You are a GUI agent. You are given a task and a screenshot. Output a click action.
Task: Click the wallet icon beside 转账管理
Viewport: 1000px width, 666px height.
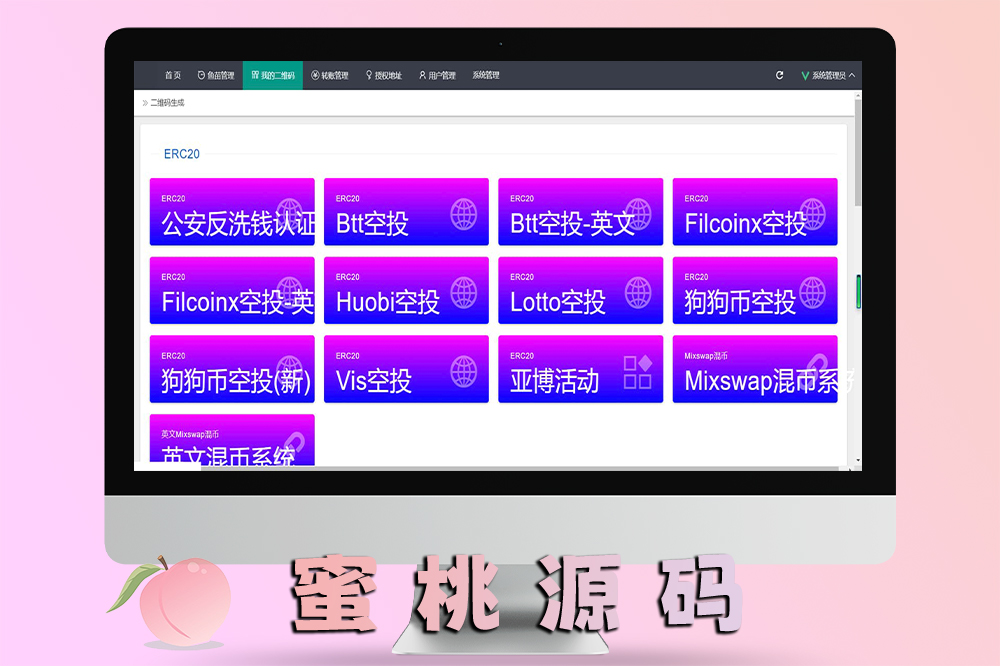pyautogui.click(x=314, y=74)
